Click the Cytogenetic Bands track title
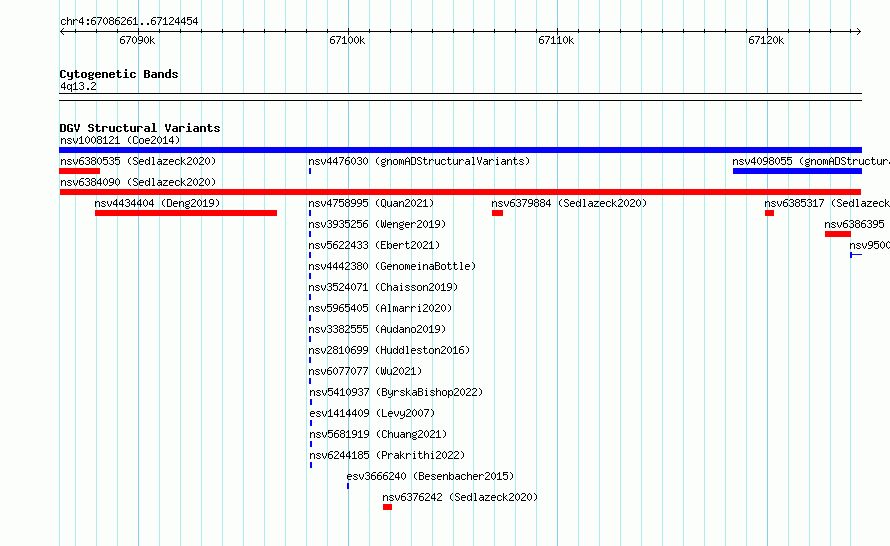The width and height of the screenshot is (890, 546). 119,74
